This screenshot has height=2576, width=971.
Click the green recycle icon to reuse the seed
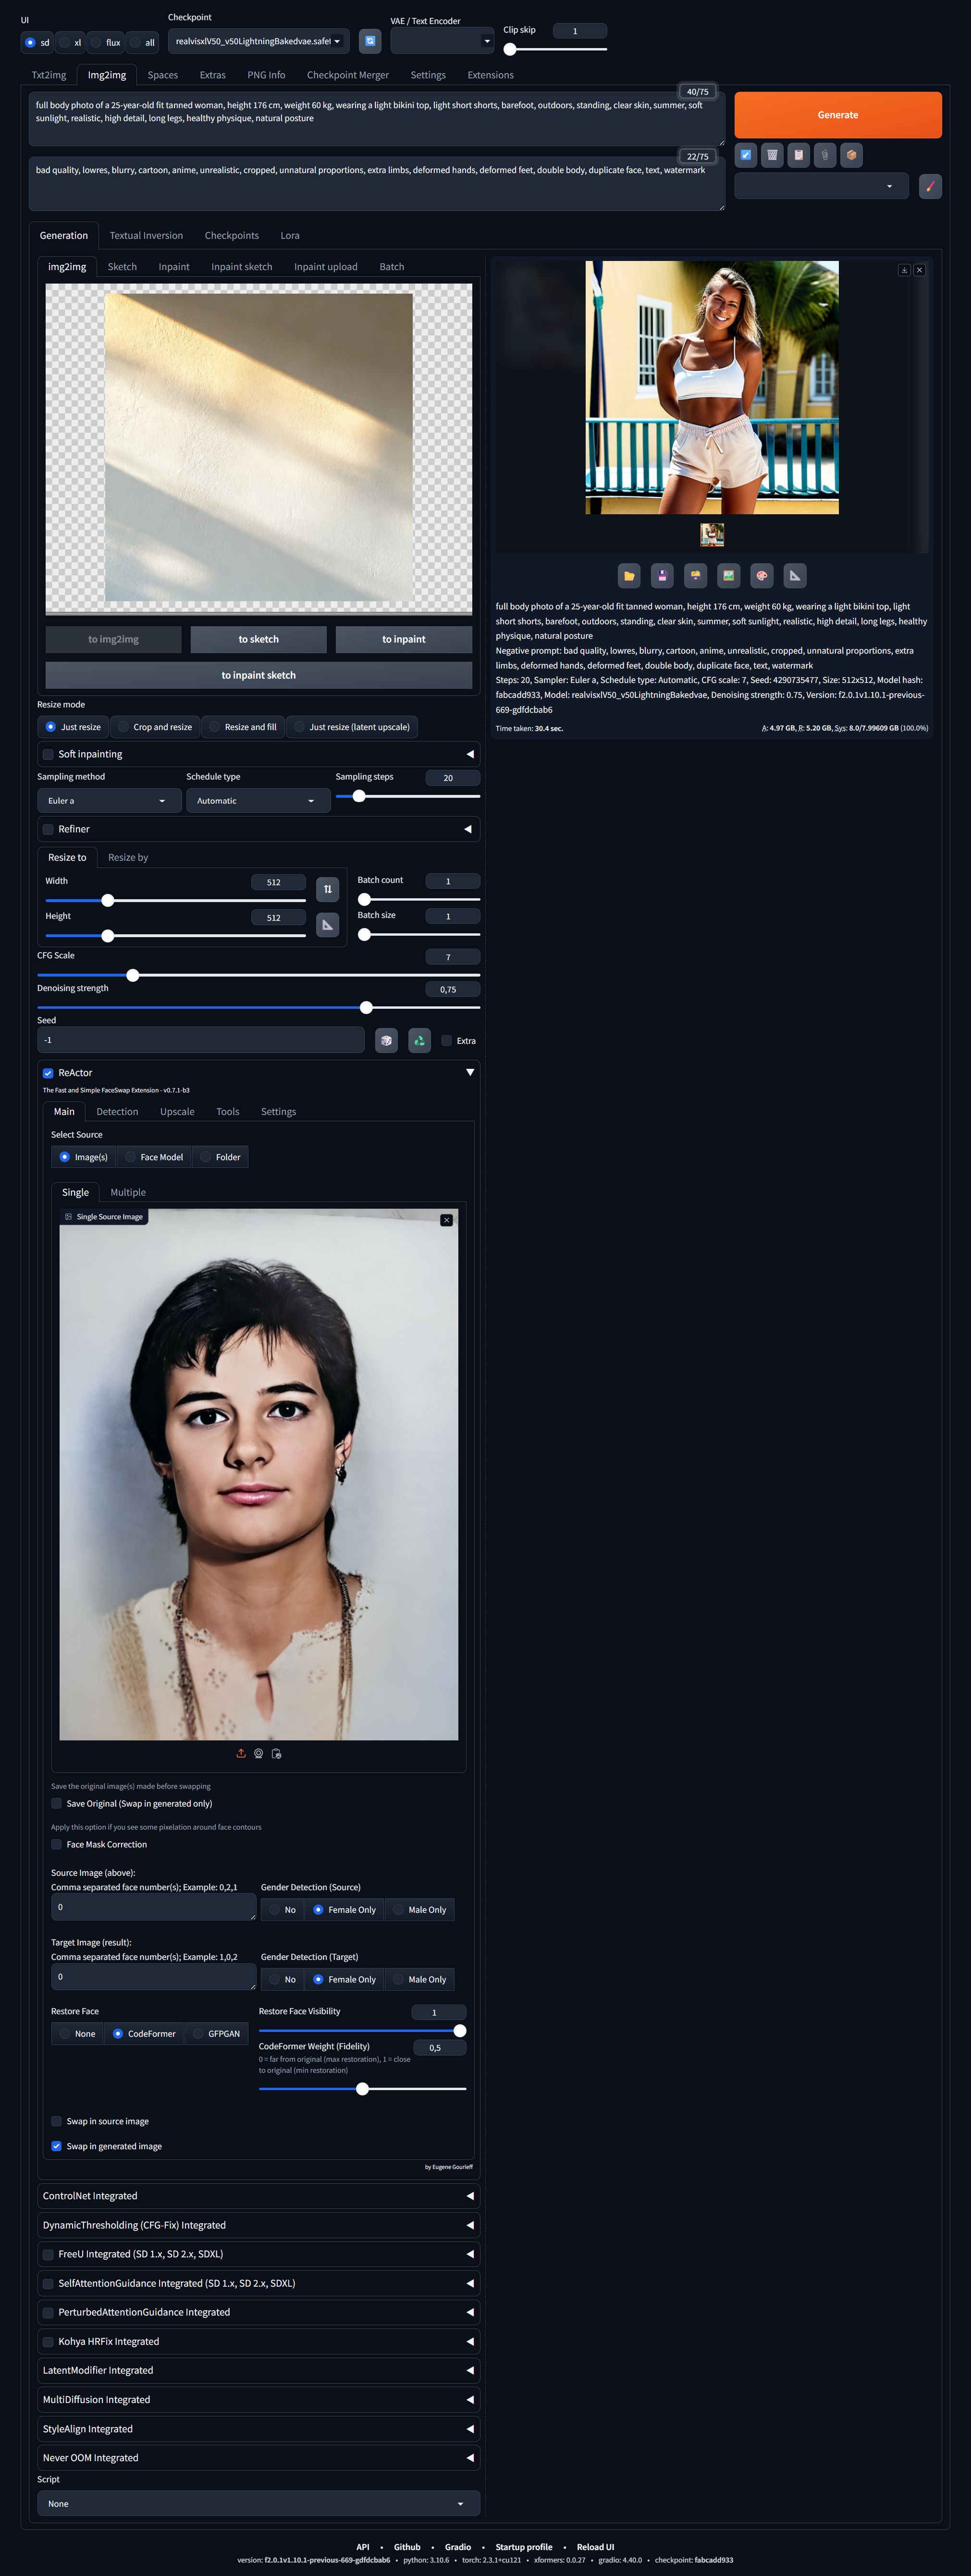tap(419, 1041)
